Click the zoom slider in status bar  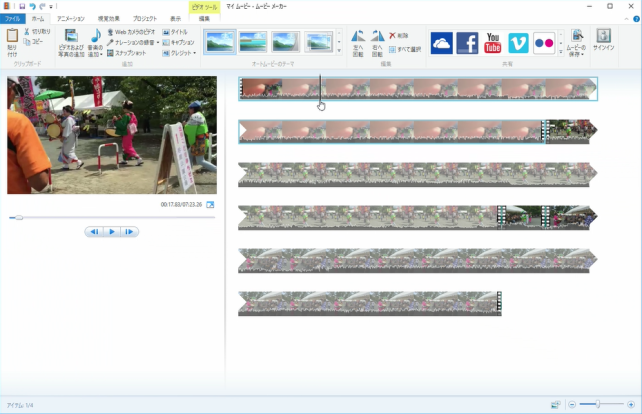pos(597,405)
